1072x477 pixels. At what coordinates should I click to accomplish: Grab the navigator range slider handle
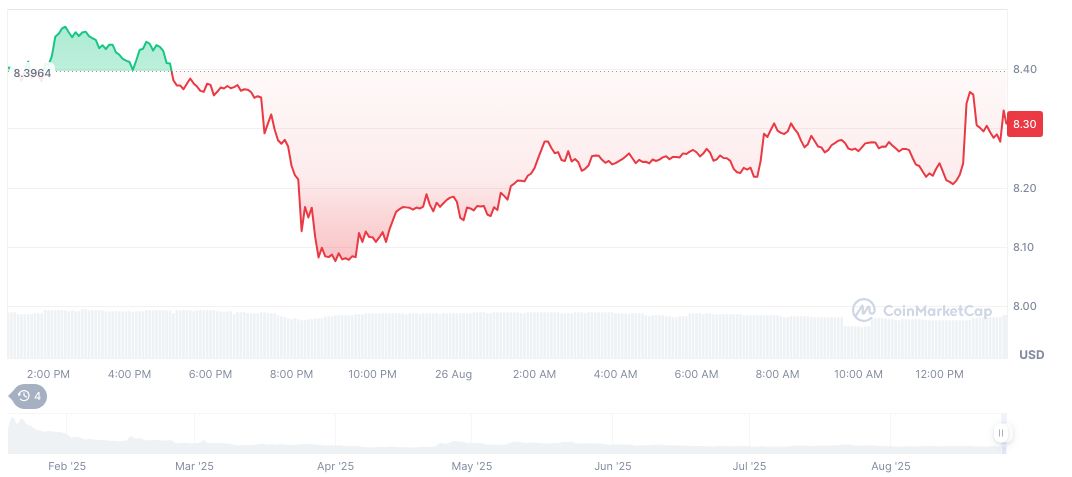[x=1001, y=434]
